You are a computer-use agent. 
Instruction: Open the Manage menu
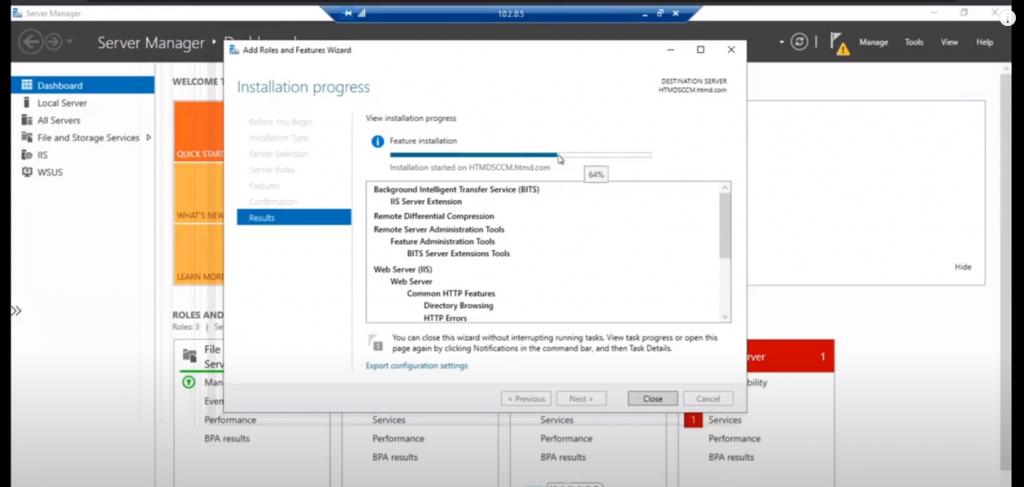click(x=873, y=42)
